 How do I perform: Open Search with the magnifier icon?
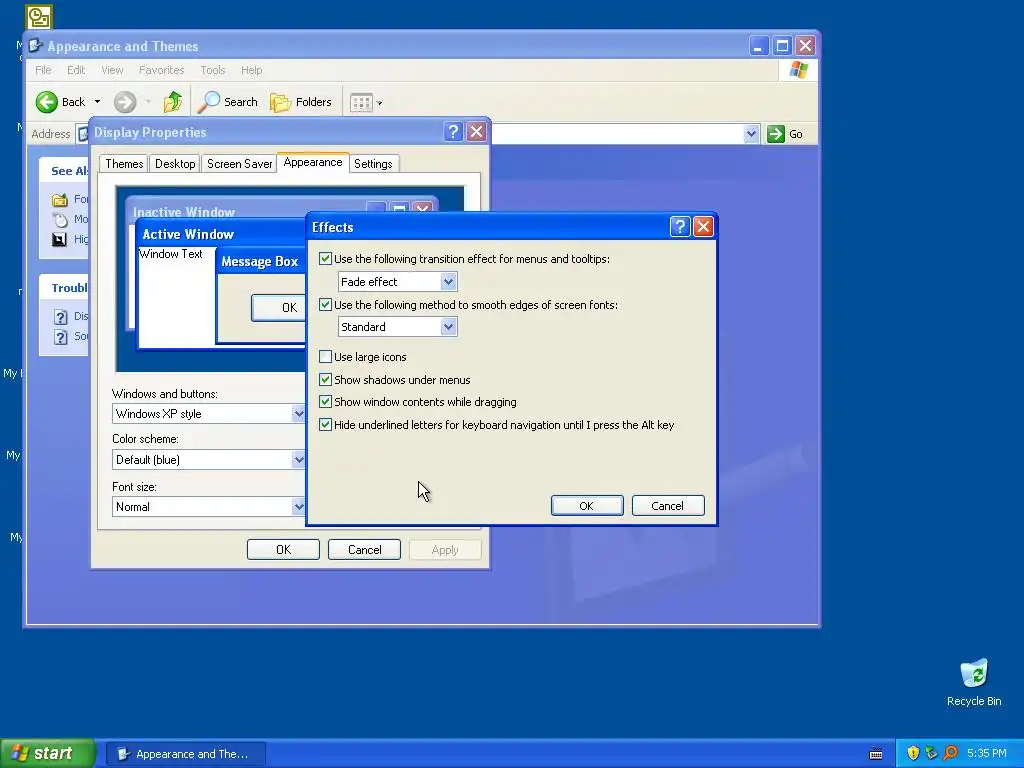209,102
